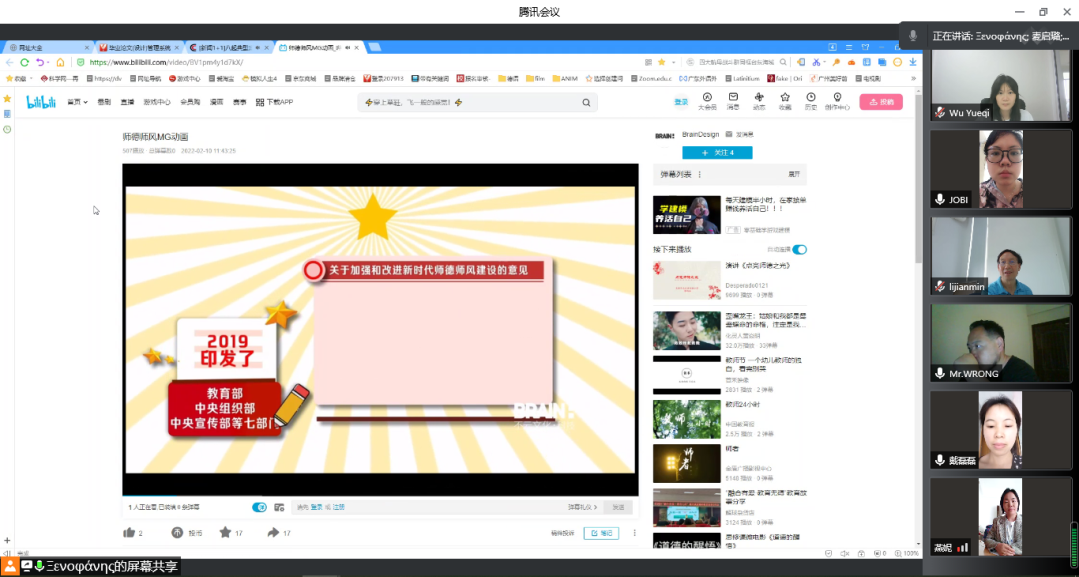The image size is (1079, 577).
Task: Open the 弹幕列表 three-dot menu
Action: [x=700, y=174]
